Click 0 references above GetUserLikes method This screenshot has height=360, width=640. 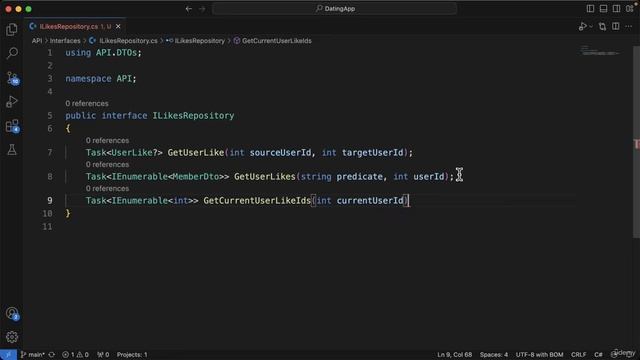(x=107, y=164)
